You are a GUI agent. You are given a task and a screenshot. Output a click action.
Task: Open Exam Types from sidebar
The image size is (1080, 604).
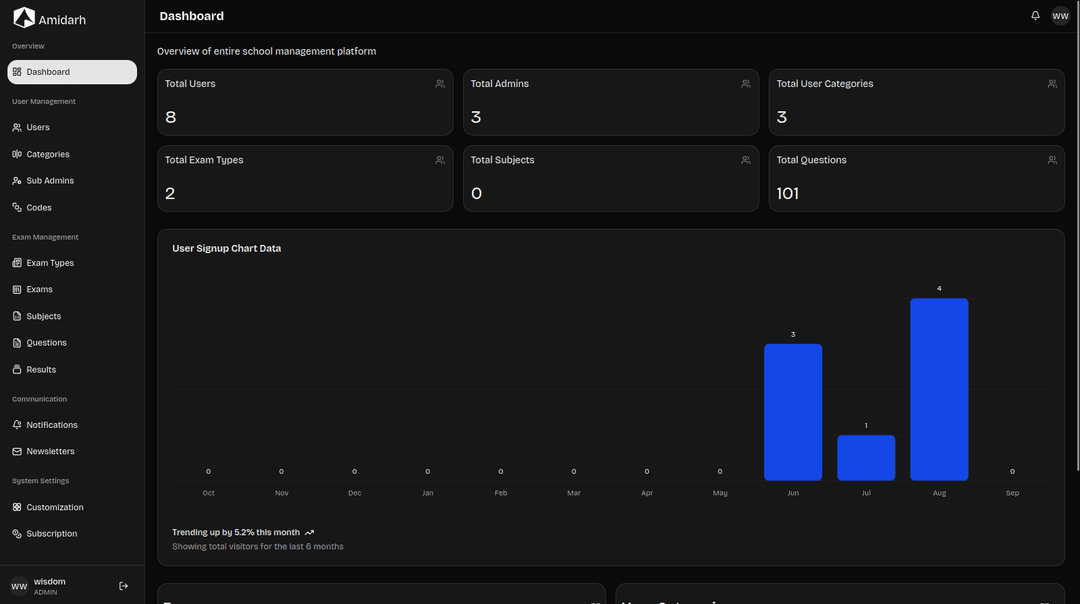point(50,263)
